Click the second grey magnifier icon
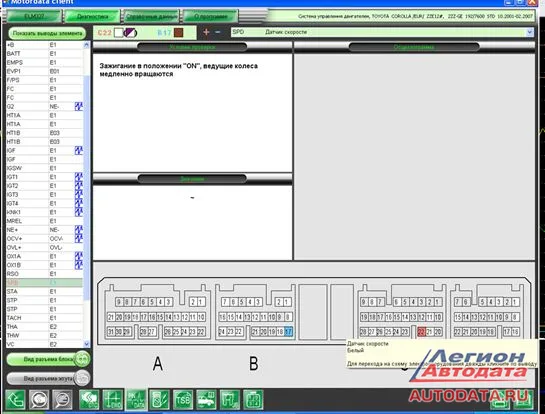 63,400
